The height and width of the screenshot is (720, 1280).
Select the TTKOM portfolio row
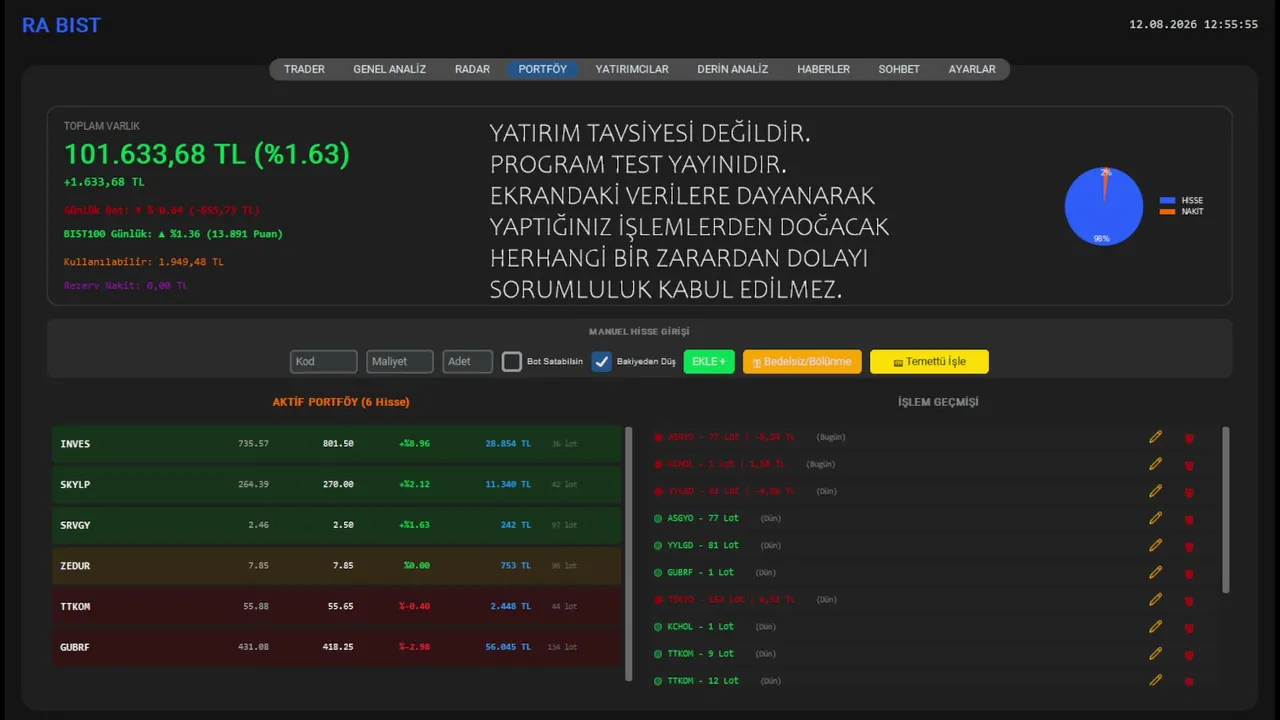point(337,607)
